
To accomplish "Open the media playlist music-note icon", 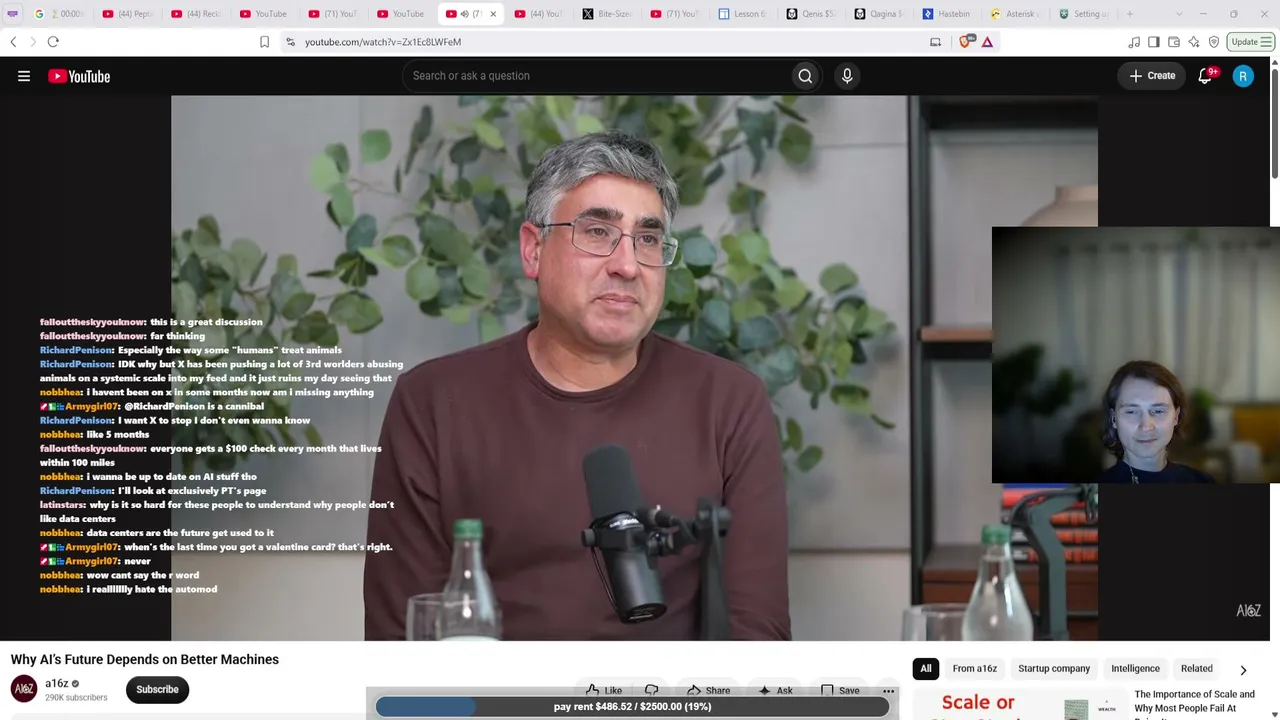I will click(1134, 42).
